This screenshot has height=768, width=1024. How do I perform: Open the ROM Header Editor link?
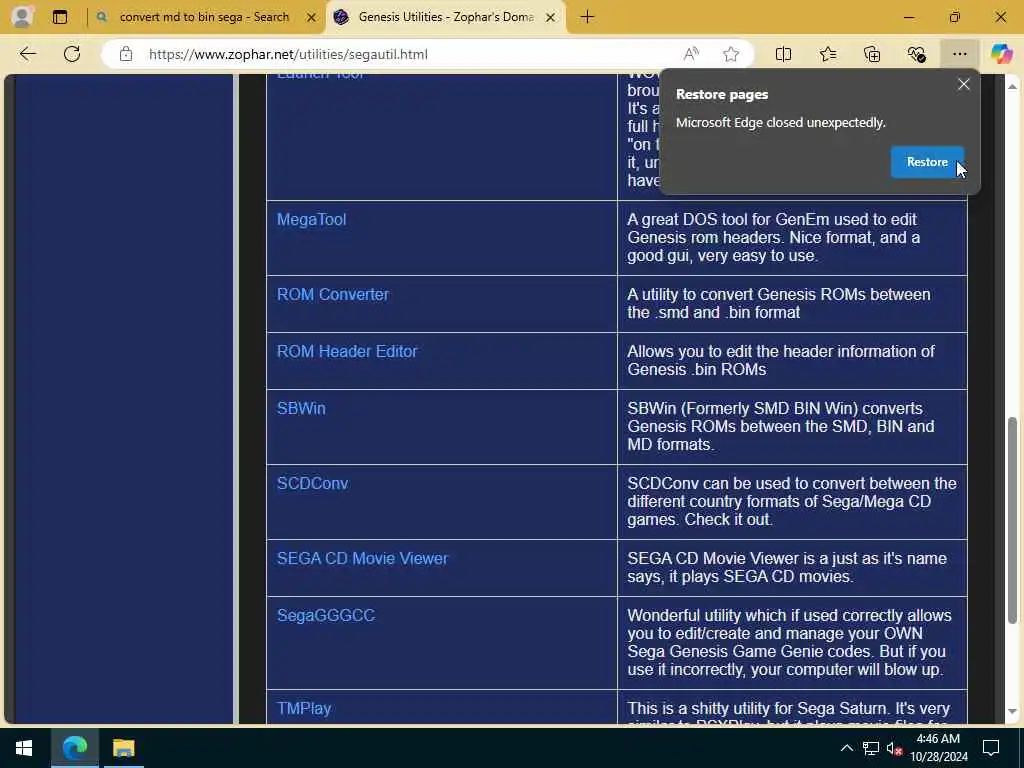pyautogui.click(x=347, y=351)
